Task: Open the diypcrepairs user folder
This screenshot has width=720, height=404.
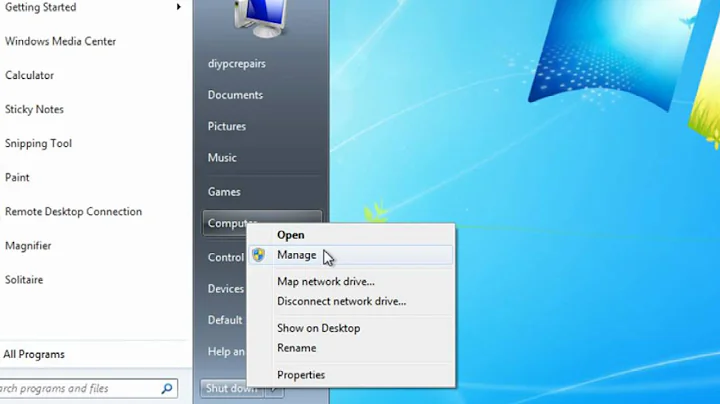Action: (x=236, y=64)
